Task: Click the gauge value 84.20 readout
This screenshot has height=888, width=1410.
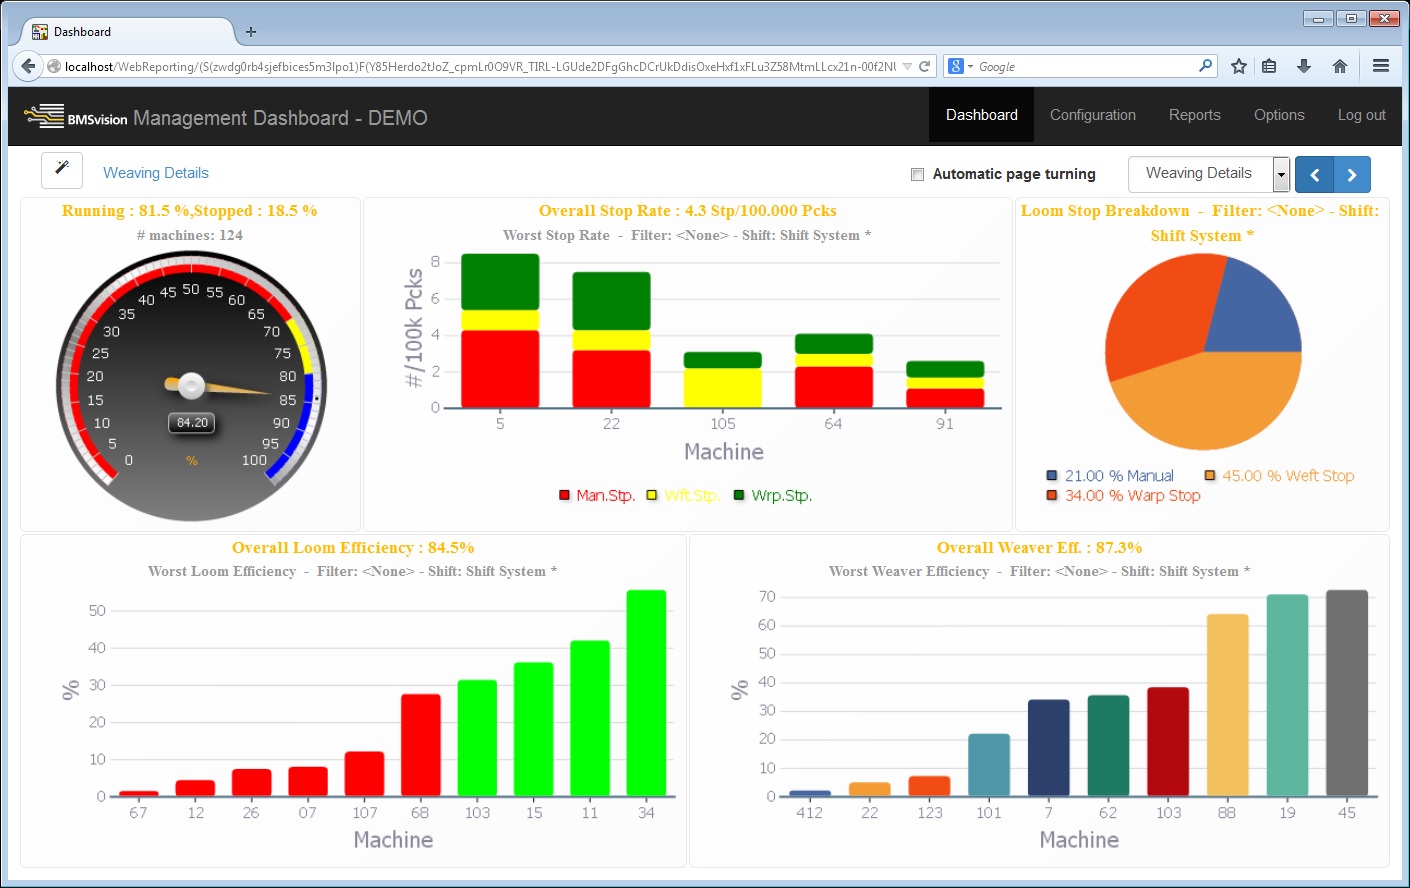Action: point(192,423)
